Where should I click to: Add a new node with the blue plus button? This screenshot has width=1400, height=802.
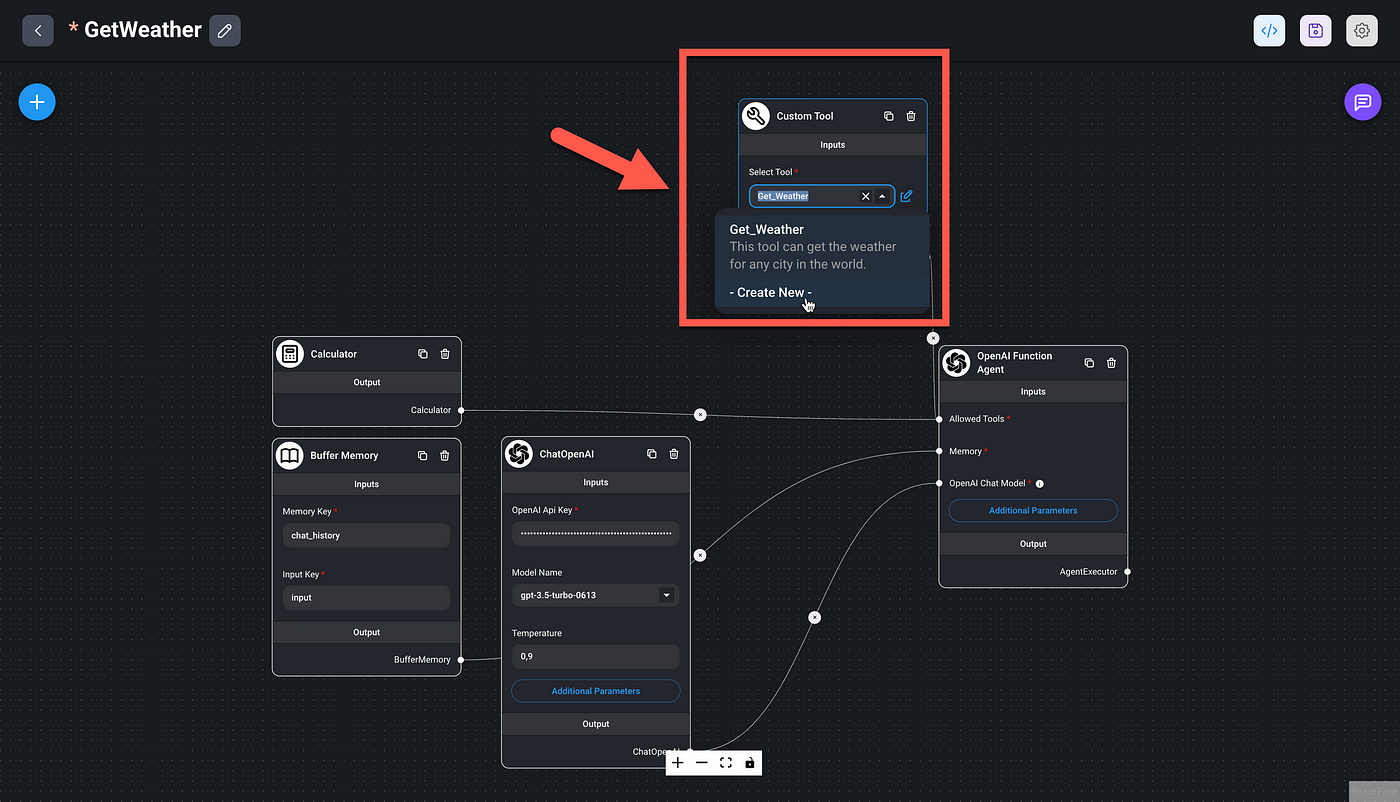click(37, 102)
